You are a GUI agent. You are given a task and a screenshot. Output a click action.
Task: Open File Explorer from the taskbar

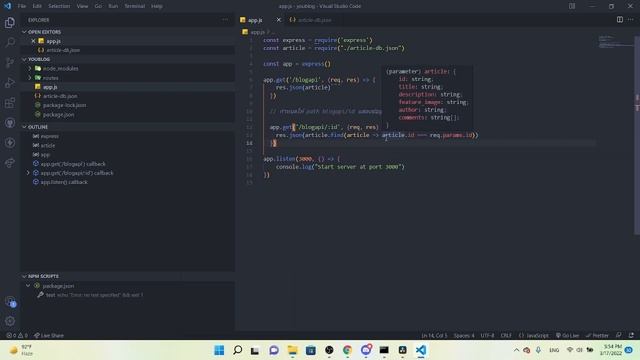click(x=292, y=350)
